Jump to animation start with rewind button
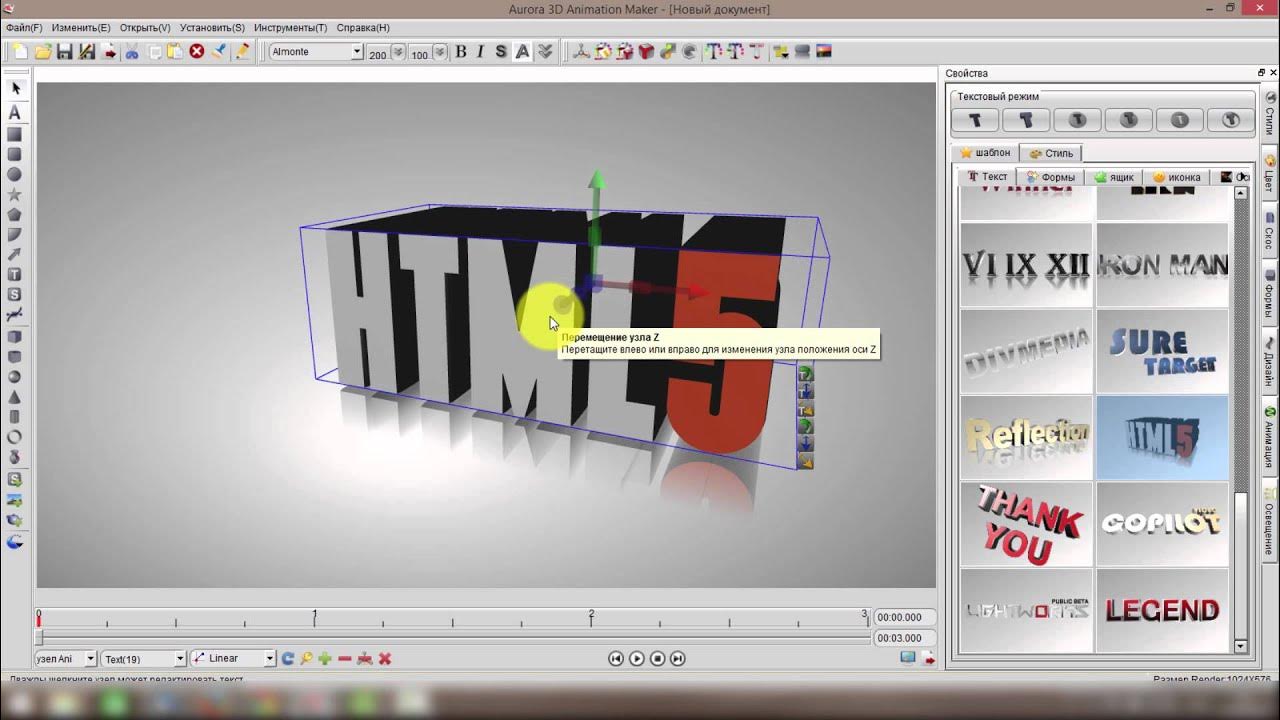 coord(616,658)
